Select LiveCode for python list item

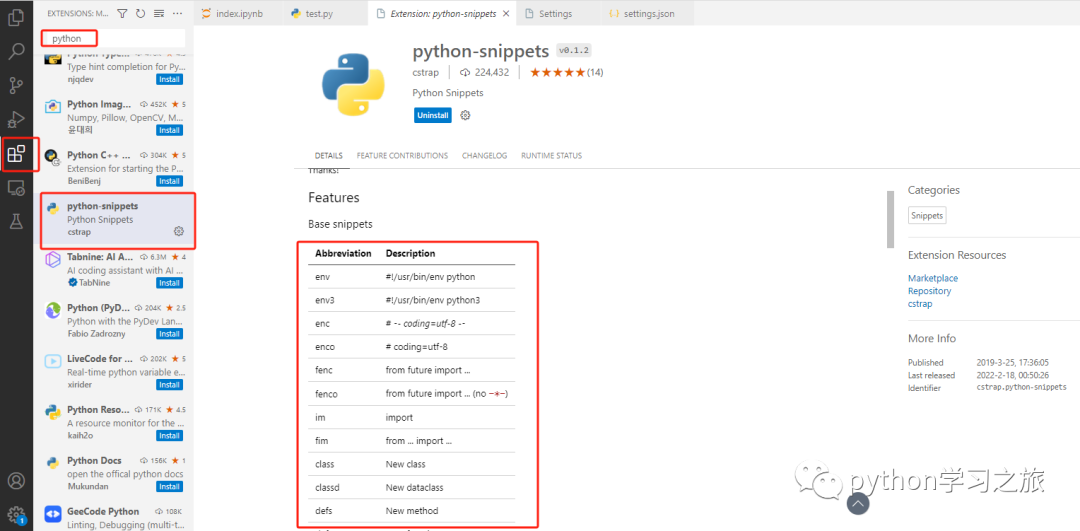[114, 372]
